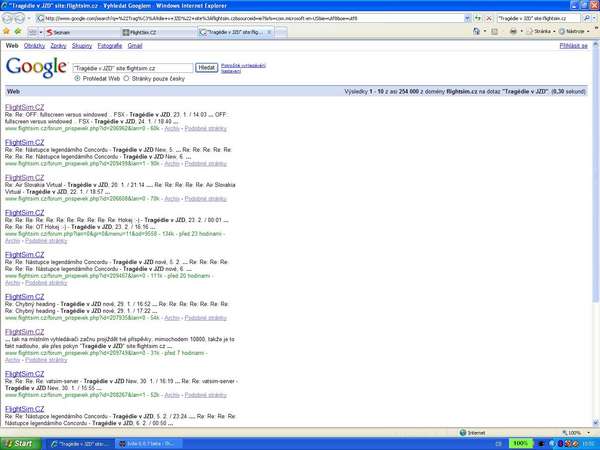Click the Stop loading red X icon

click(x=489, y=18)
